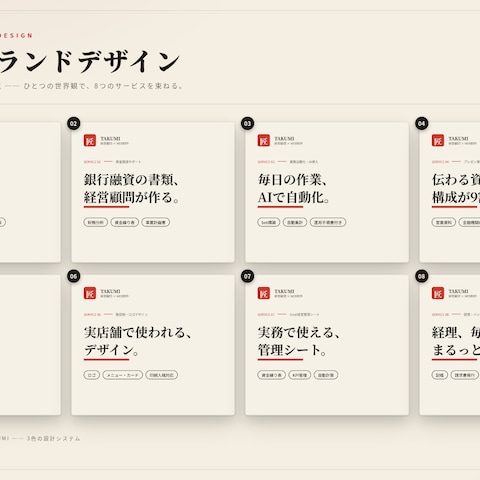Click the headline 管理シート。

[x=292, y=350]
